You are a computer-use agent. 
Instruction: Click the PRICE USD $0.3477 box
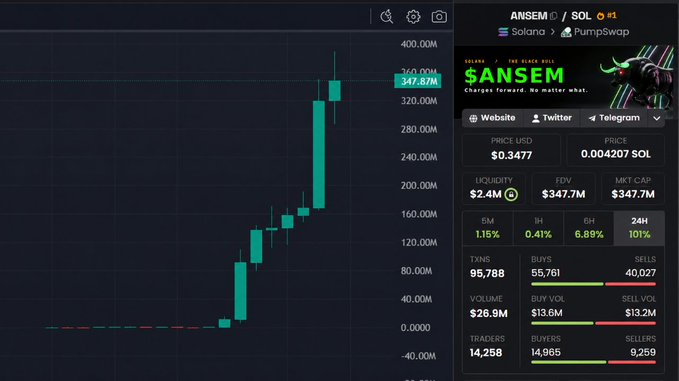[x=511, y=150]
